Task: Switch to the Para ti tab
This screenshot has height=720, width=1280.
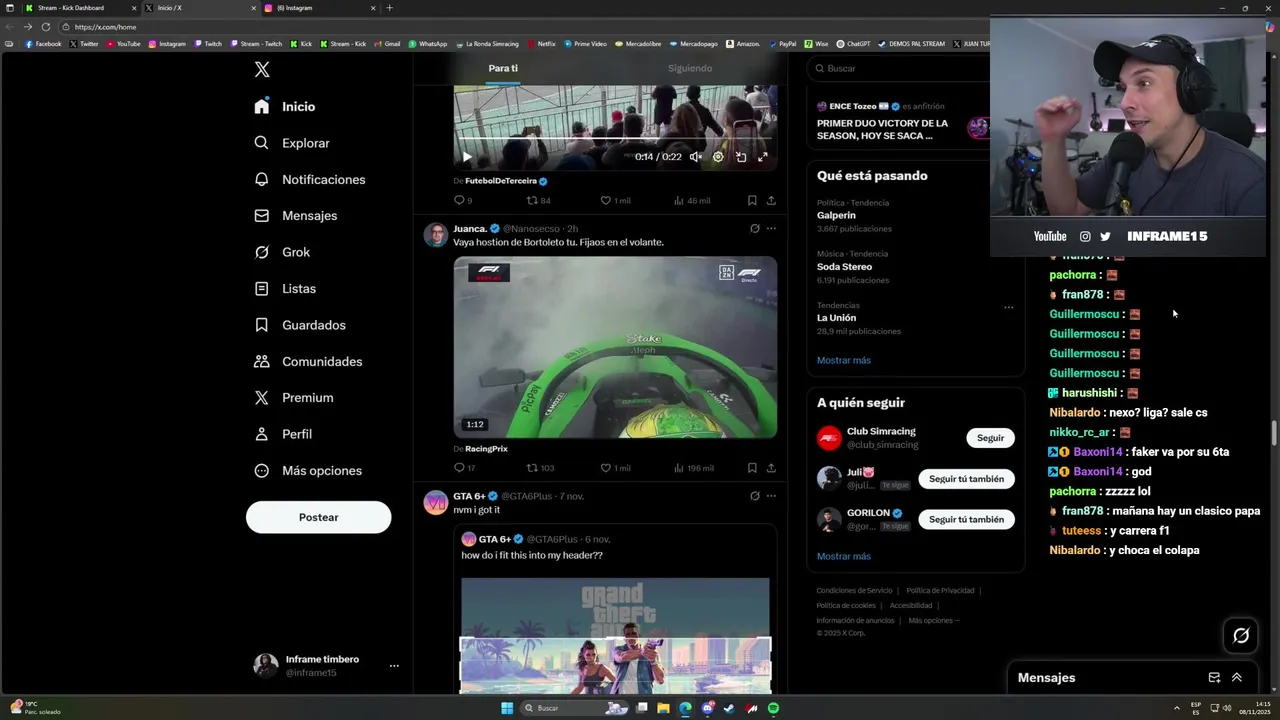Action: tap(503, 68)
